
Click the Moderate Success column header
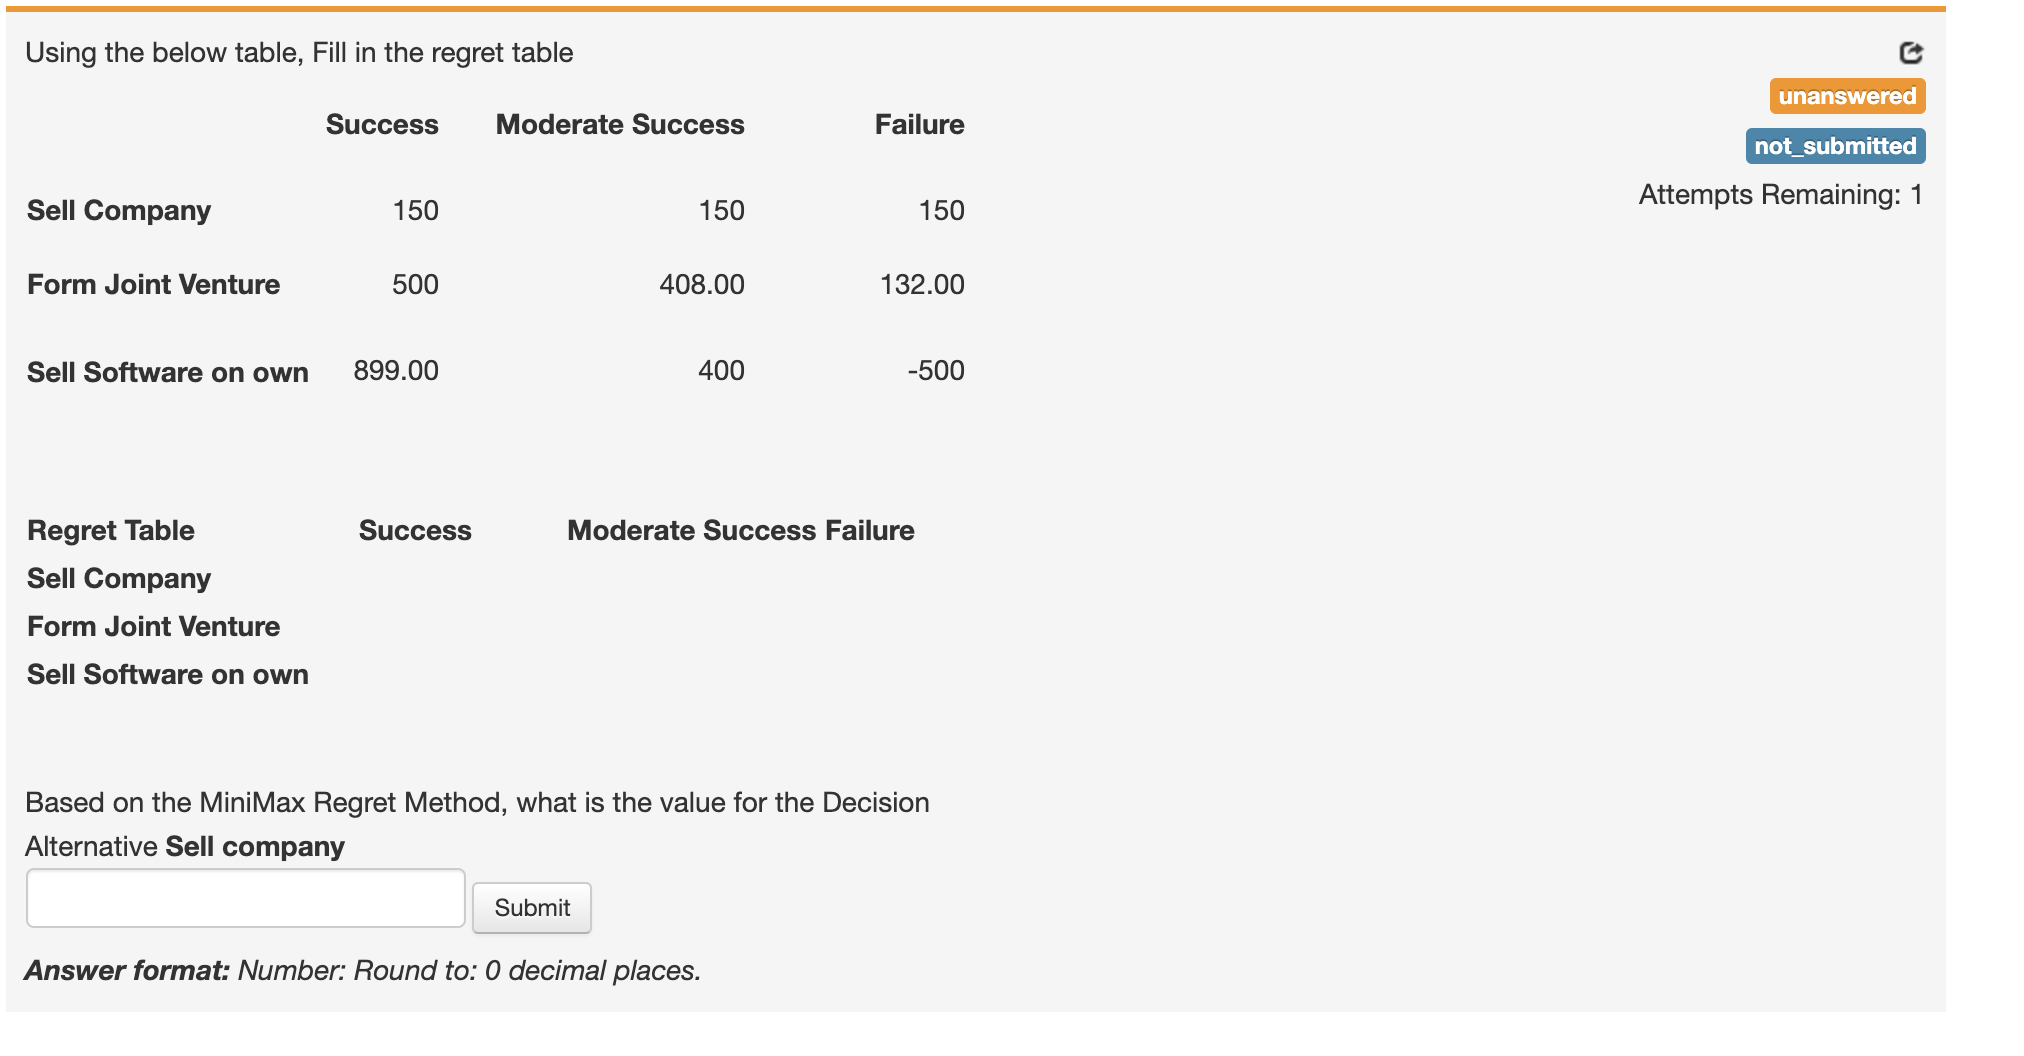click(x=619, y=124)
